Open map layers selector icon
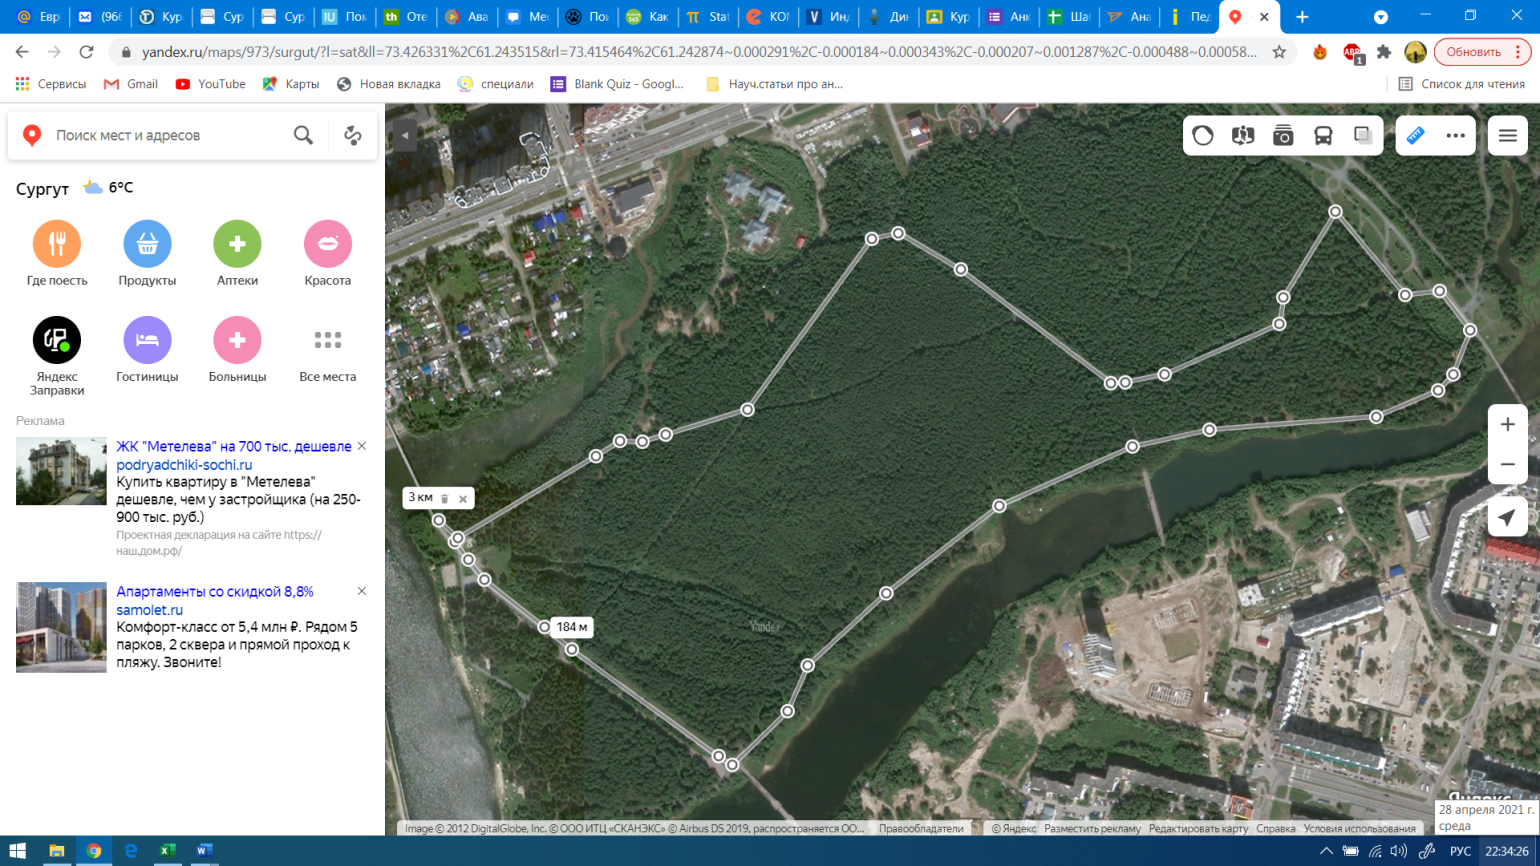This screenshot has width=1540, height=866. [1363, 136]
